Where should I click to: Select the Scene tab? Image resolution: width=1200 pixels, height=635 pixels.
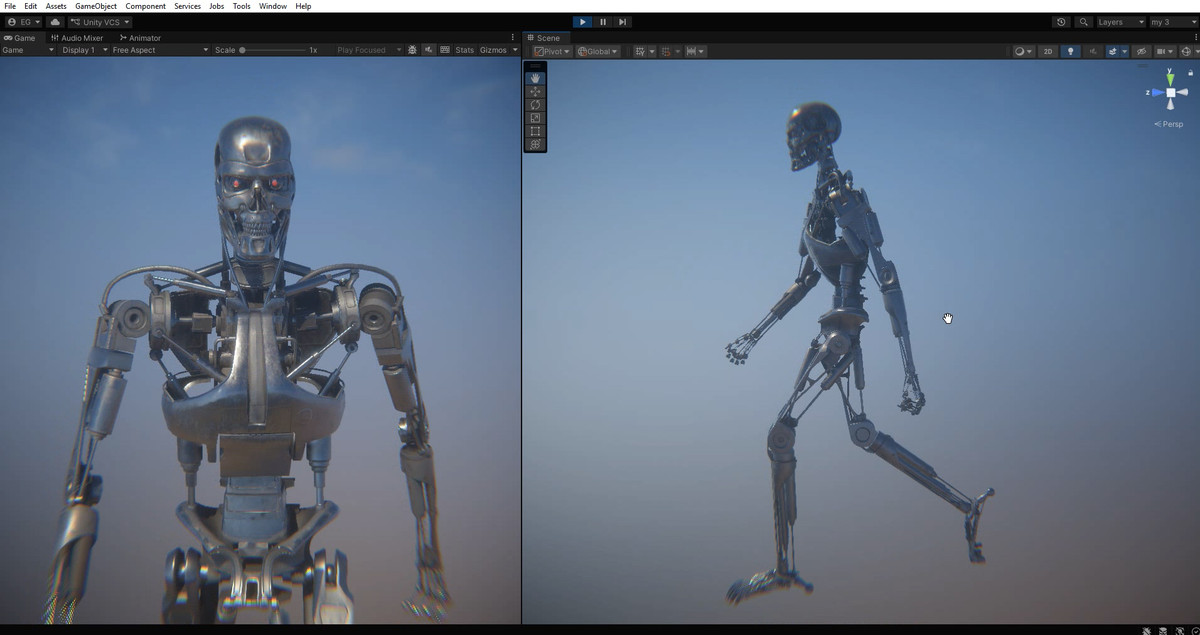pos(544,38)
